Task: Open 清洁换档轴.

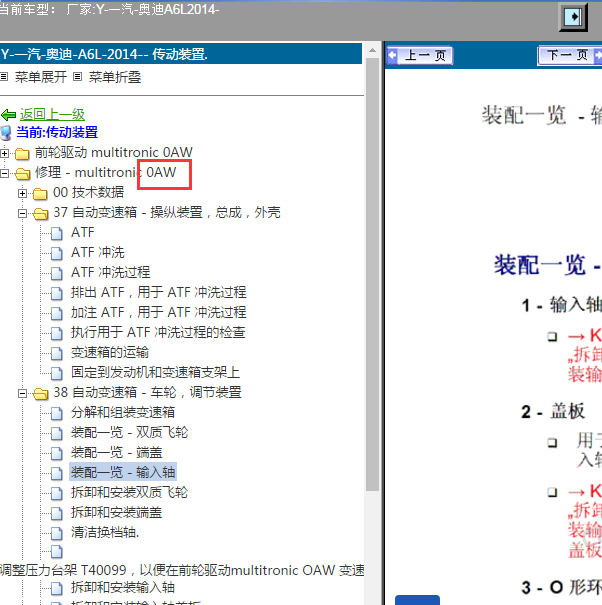Action: pos(105,532)
